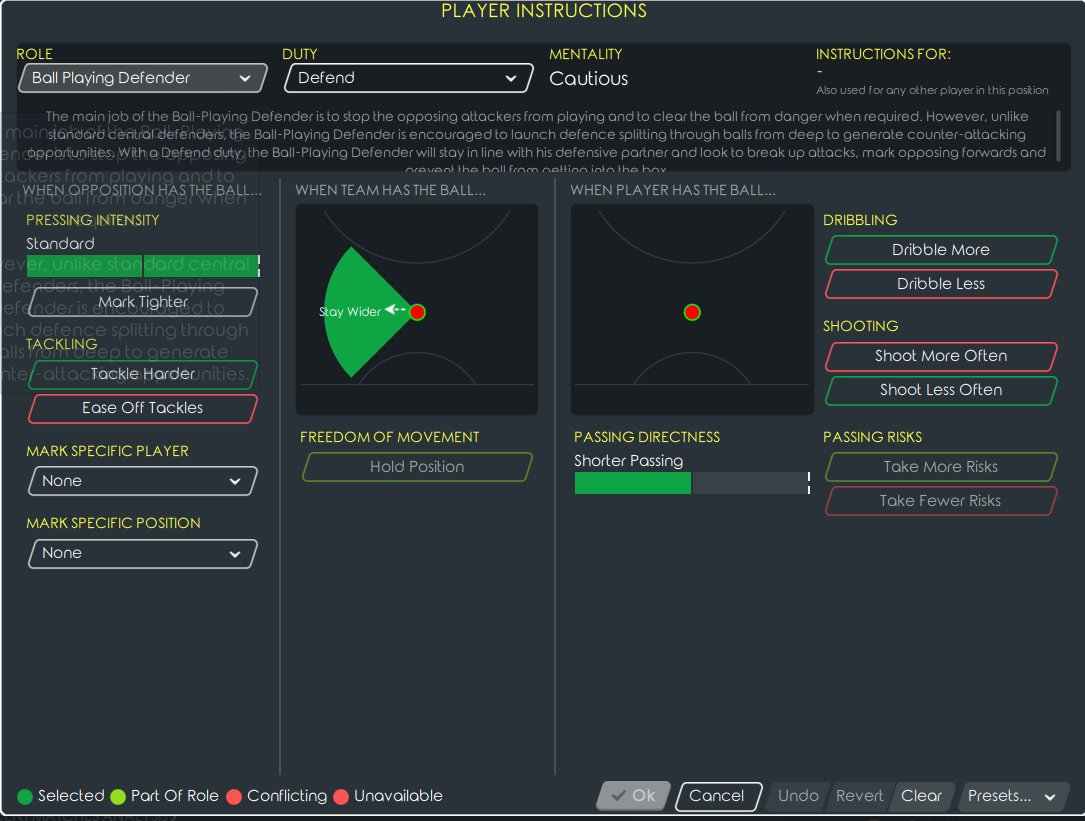Viewport: 1085px width, 821px height.
Task: Open the Duty dropdown set to Defend
Action: point(408,78)
